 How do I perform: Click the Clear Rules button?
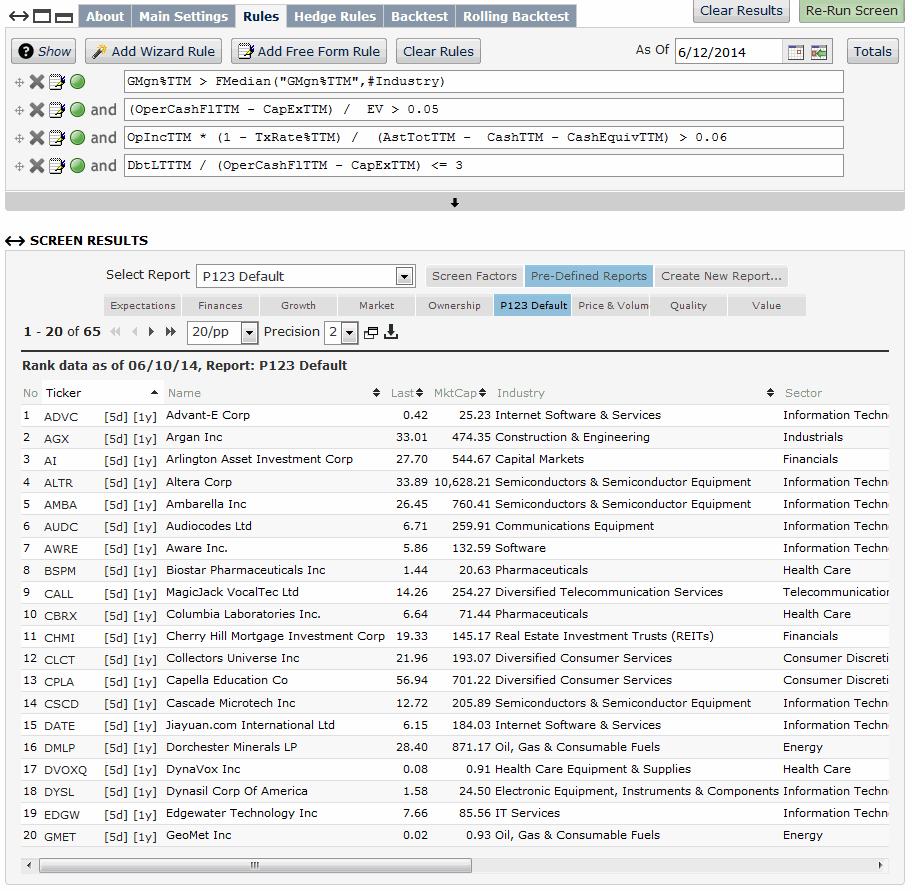[x=438, y=51]
